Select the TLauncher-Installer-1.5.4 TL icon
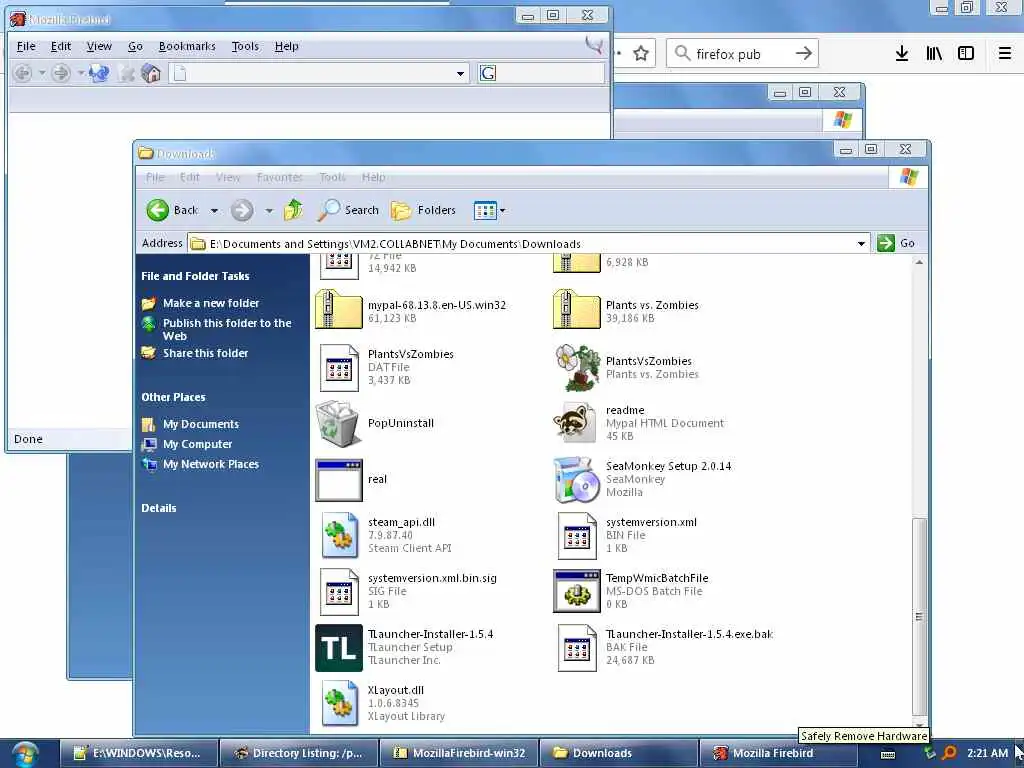Image resolution: width=1024 pixels, height=768 pixels. [x=338, y=648]
